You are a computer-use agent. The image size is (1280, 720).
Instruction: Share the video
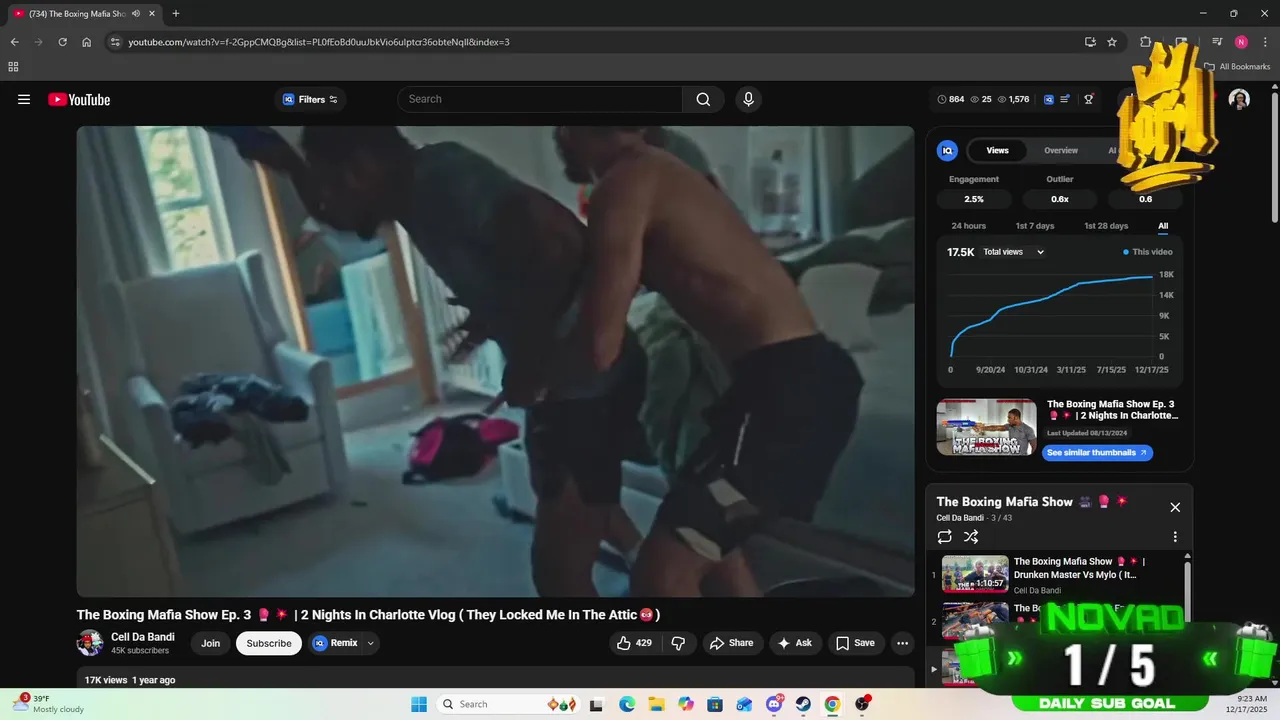[x=732, y=643]
